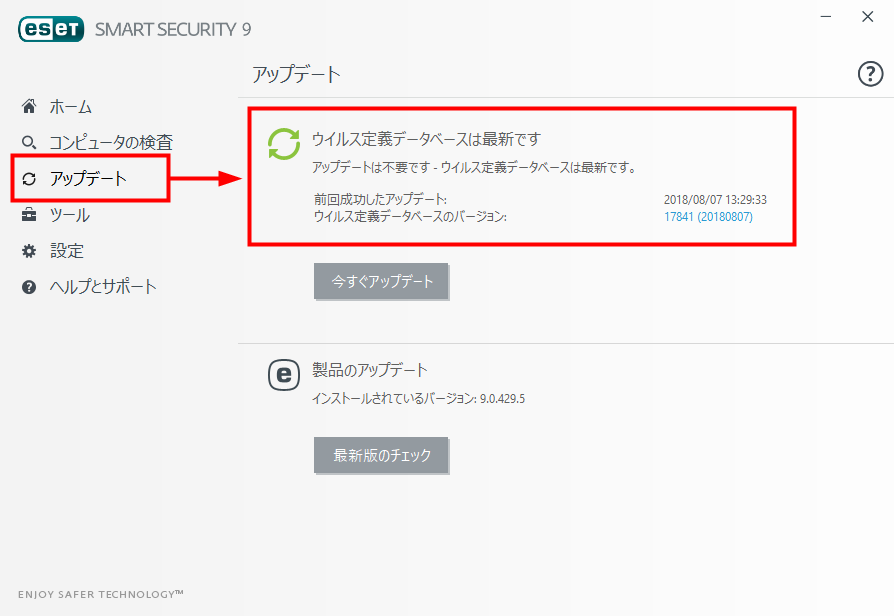This screenshot has height=616, width=894.
Task: Click the 今すぐアップデート button
Action: coord(381,281)
